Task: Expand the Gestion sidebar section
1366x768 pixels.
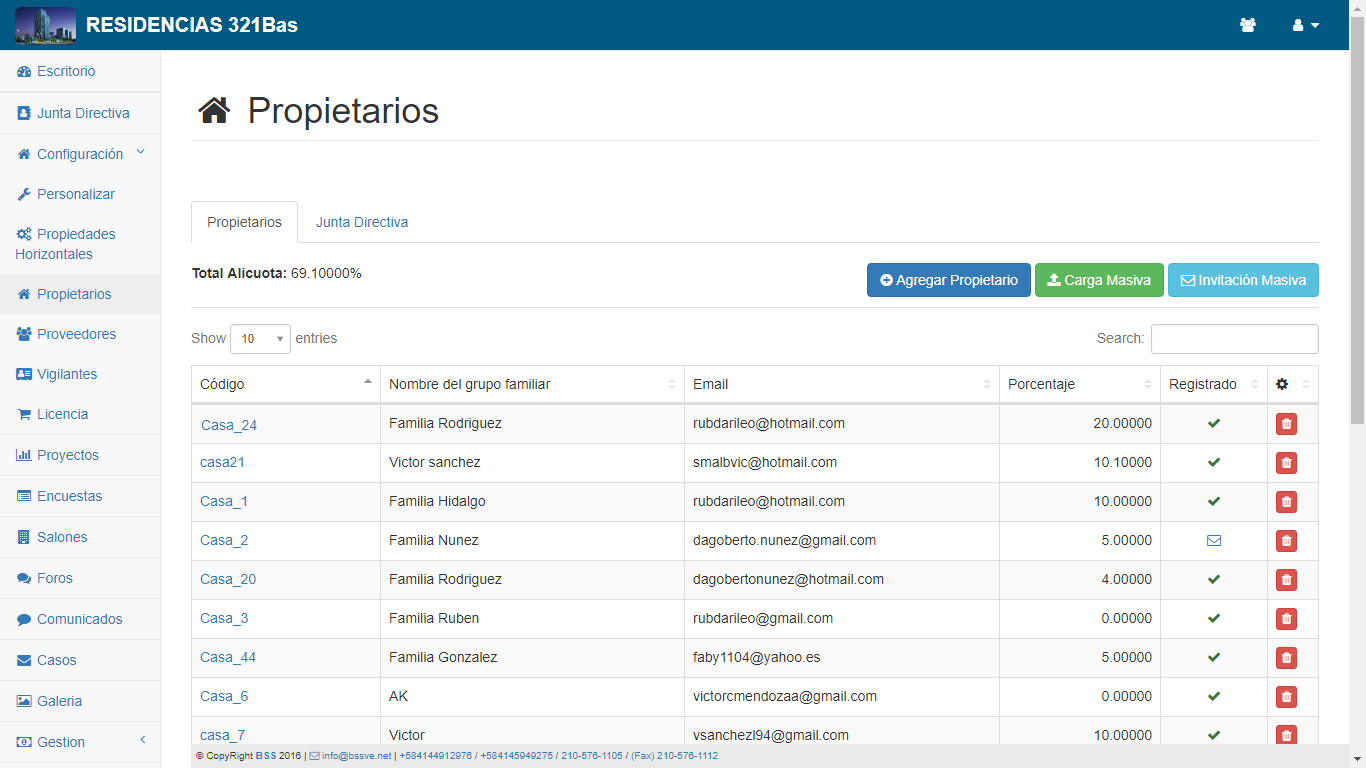Action: (80, 742)
